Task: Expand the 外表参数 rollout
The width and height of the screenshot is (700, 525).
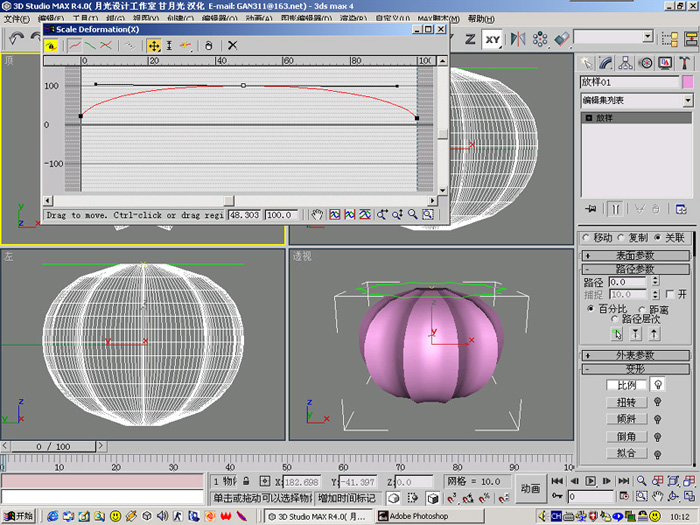Action: point(636,355)
